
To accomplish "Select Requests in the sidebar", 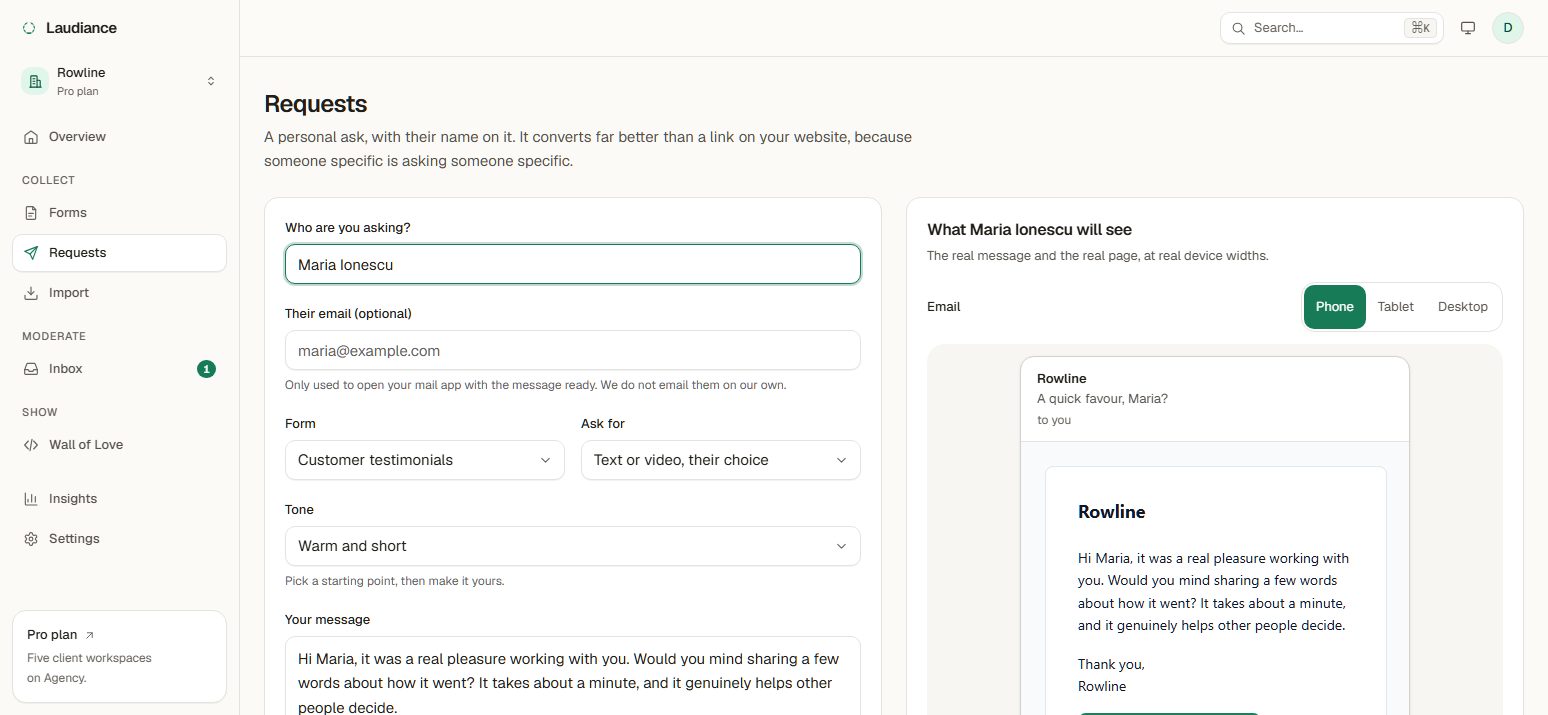I will (119, 253).
